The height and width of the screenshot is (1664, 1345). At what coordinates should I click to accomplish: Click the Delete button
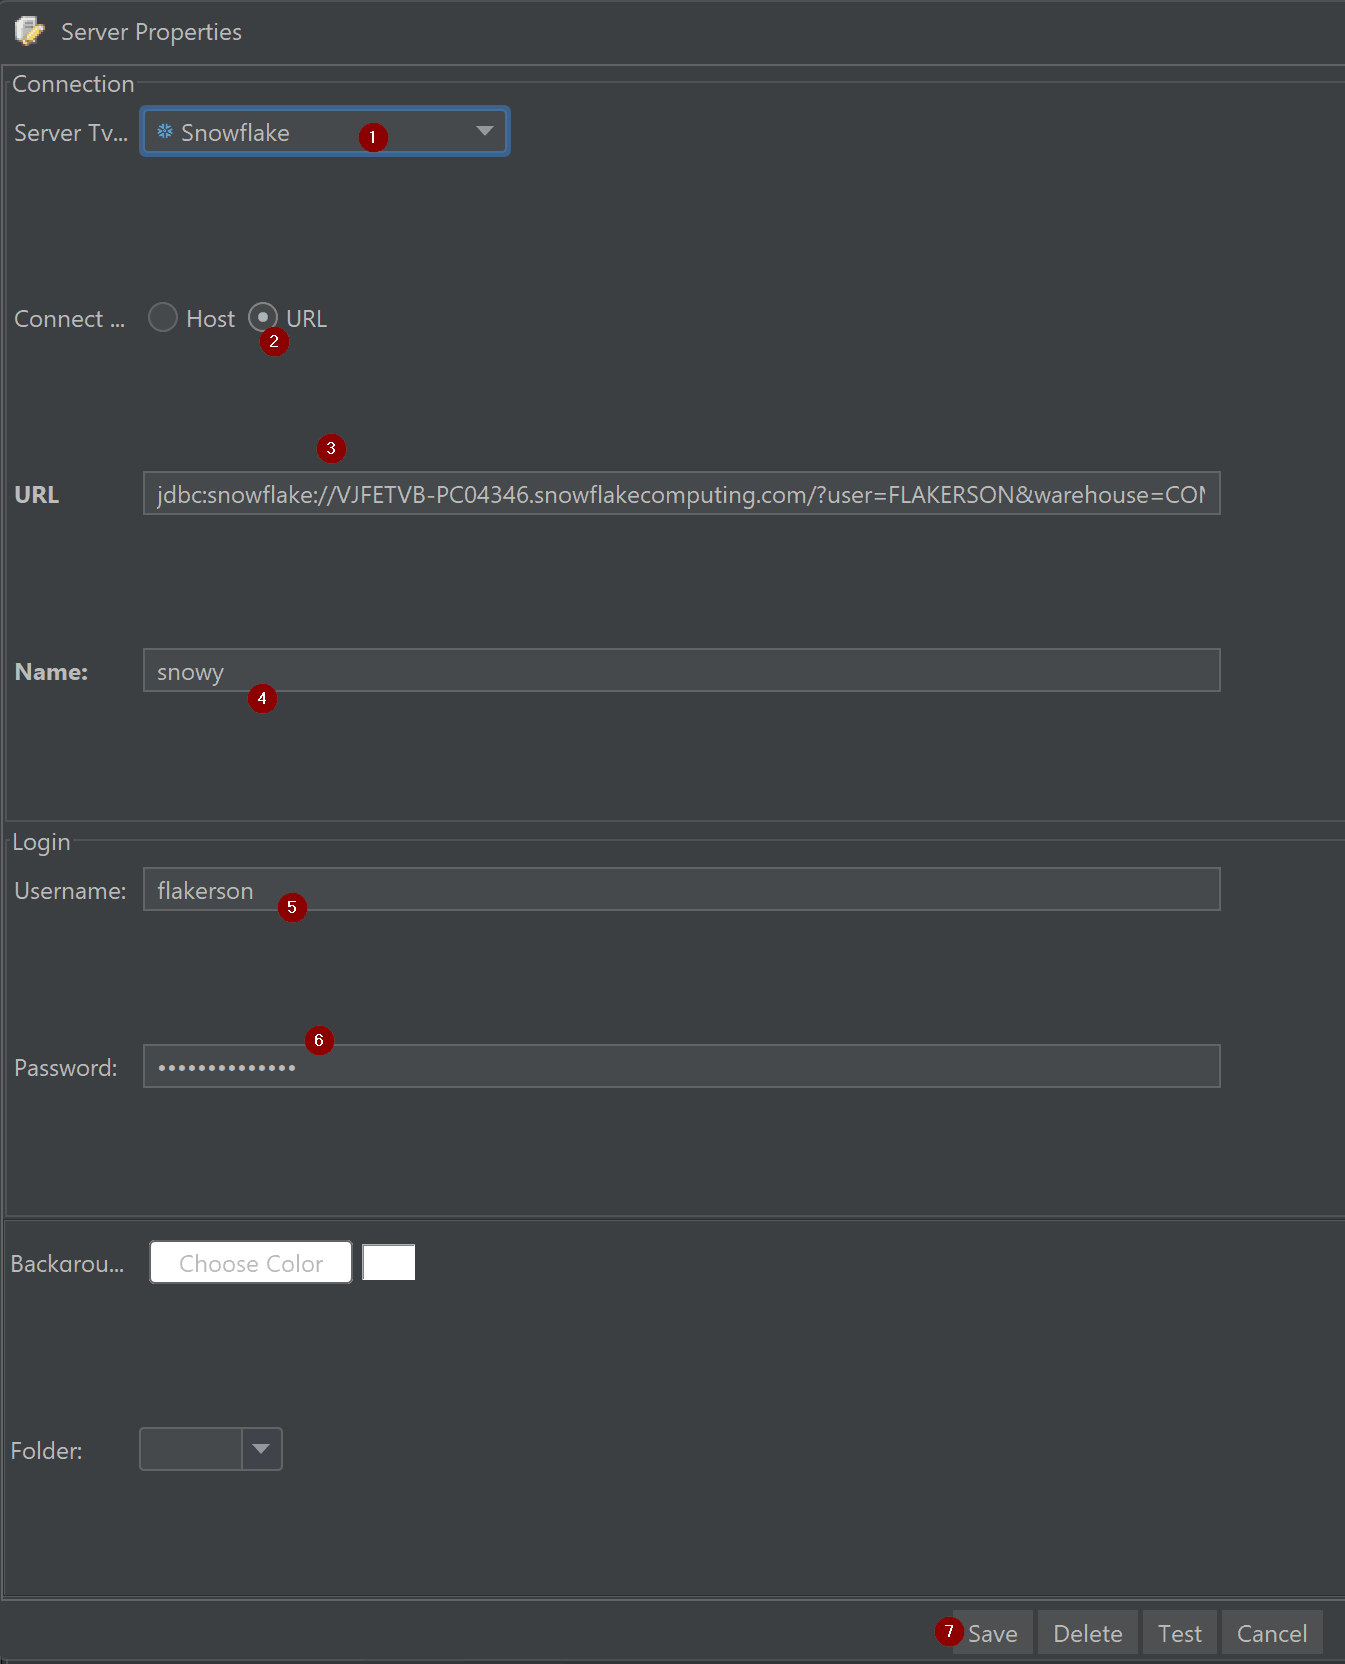tap(1088, 1633)
